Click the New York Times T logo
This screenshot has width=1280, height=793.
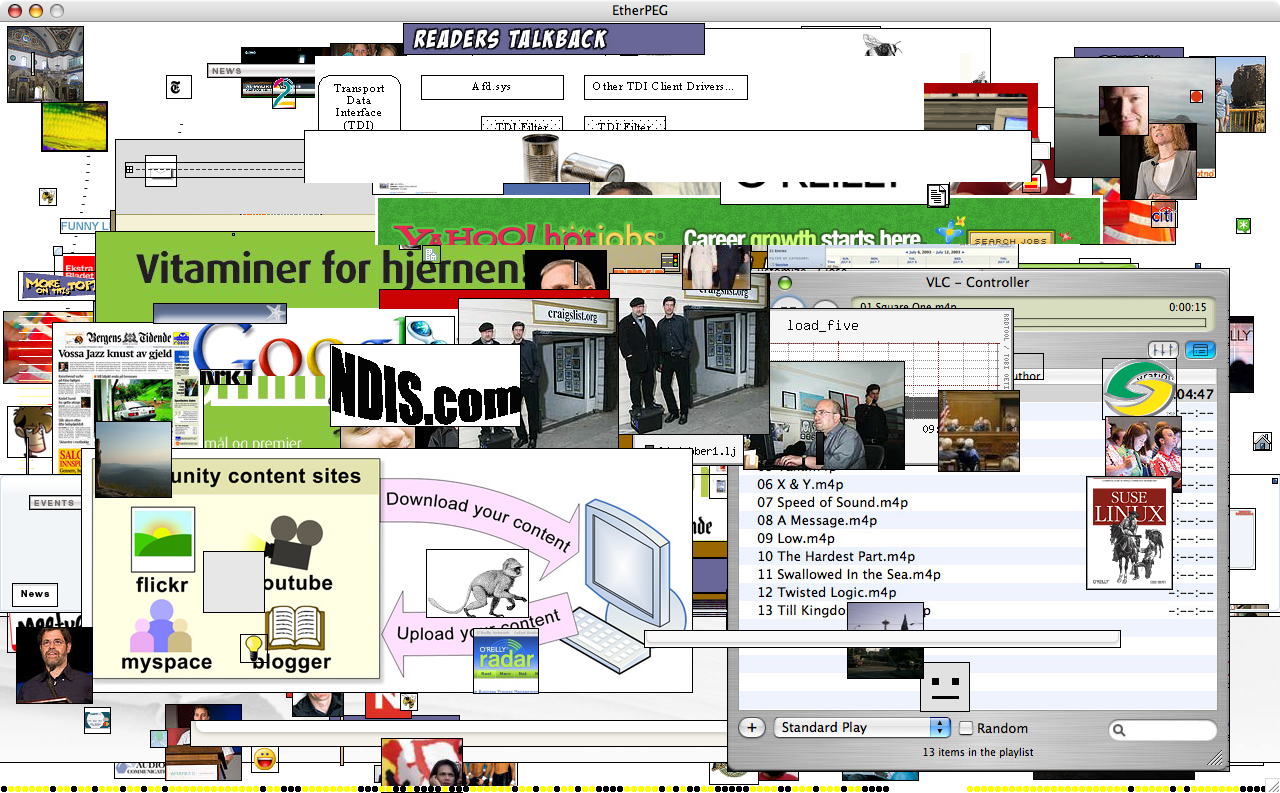click(179, 87)
